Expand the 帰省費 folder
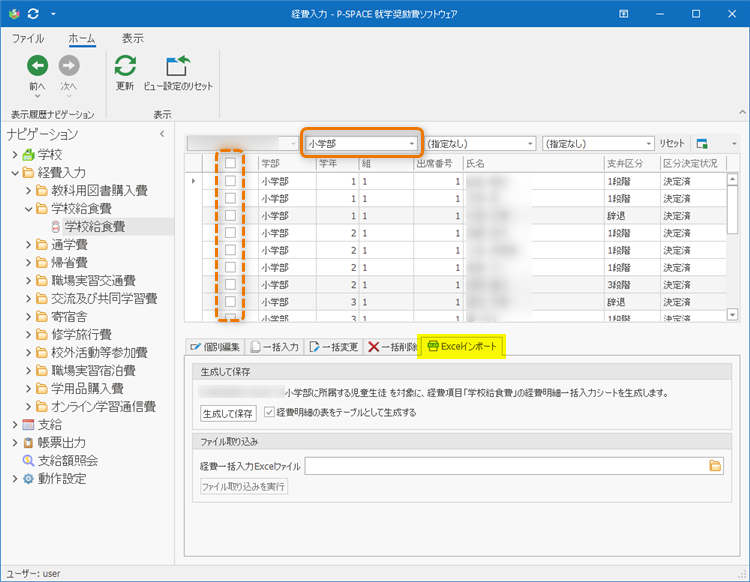 point(28,263)
